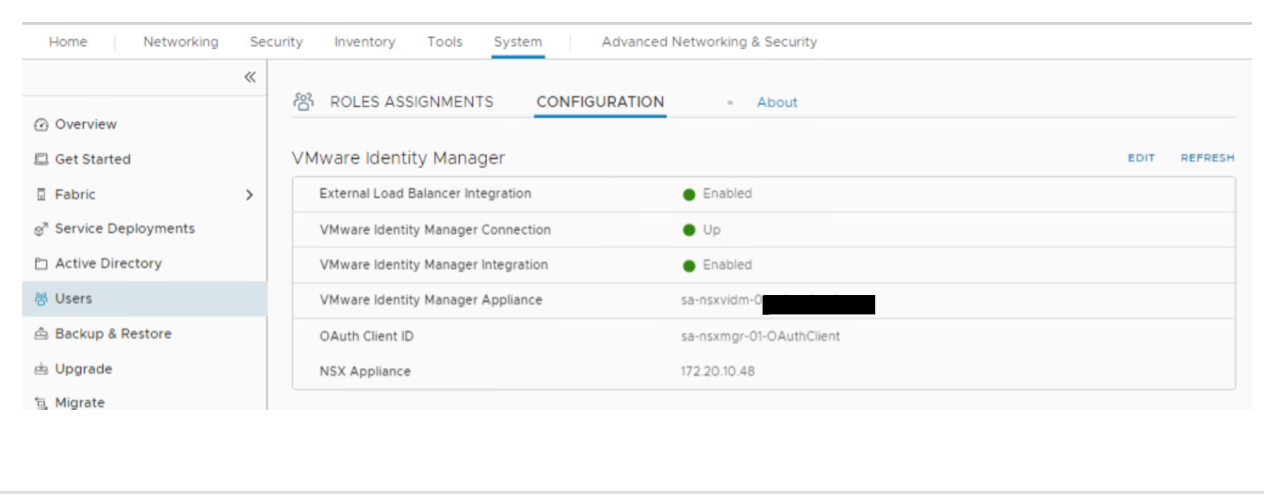The width and height of the screenshot is (1264, 502).
Task: Click the Upgrade icon
Action: coord(41,369)
